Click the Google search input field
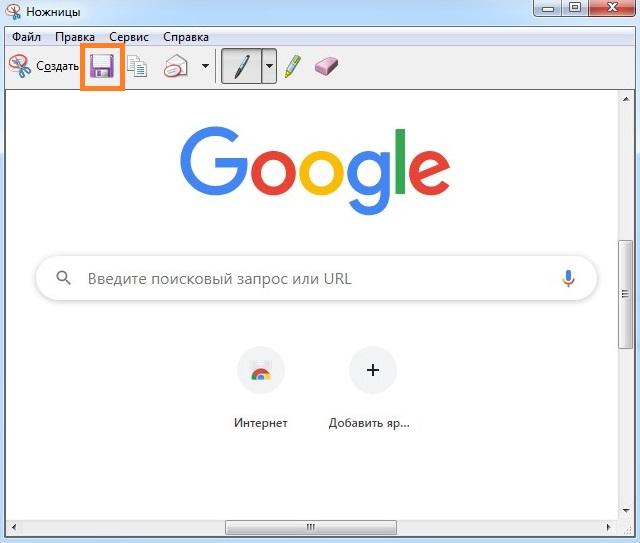This screenshot has height=543, width=640. click(316, 278)
